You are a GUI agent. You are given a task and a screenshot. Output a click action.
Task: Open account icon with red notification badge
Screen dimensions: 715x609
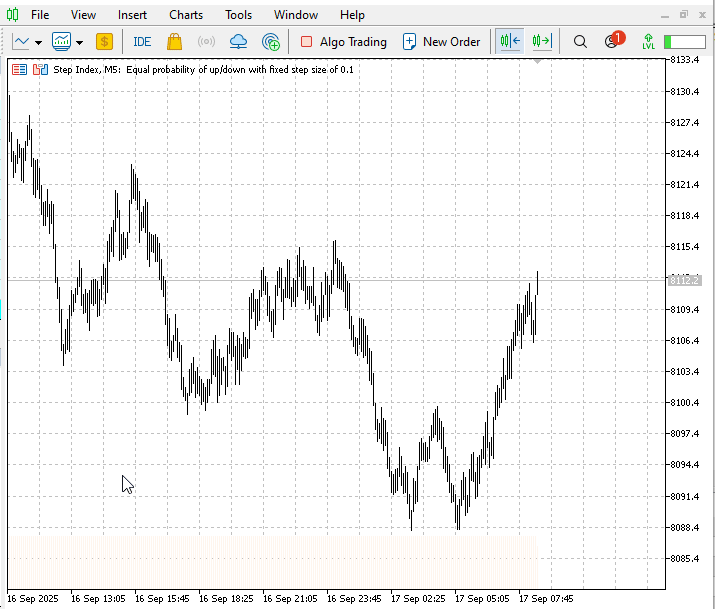coord(614,40)
